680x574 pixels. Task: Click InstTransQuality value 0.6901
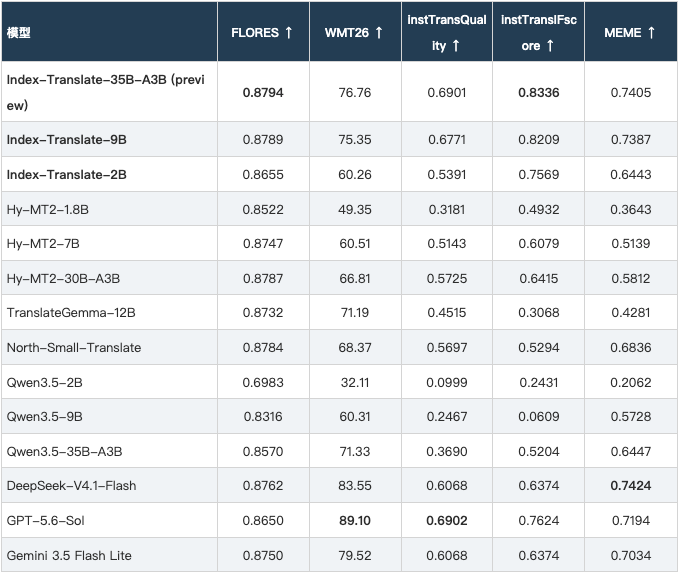[447, 92]
